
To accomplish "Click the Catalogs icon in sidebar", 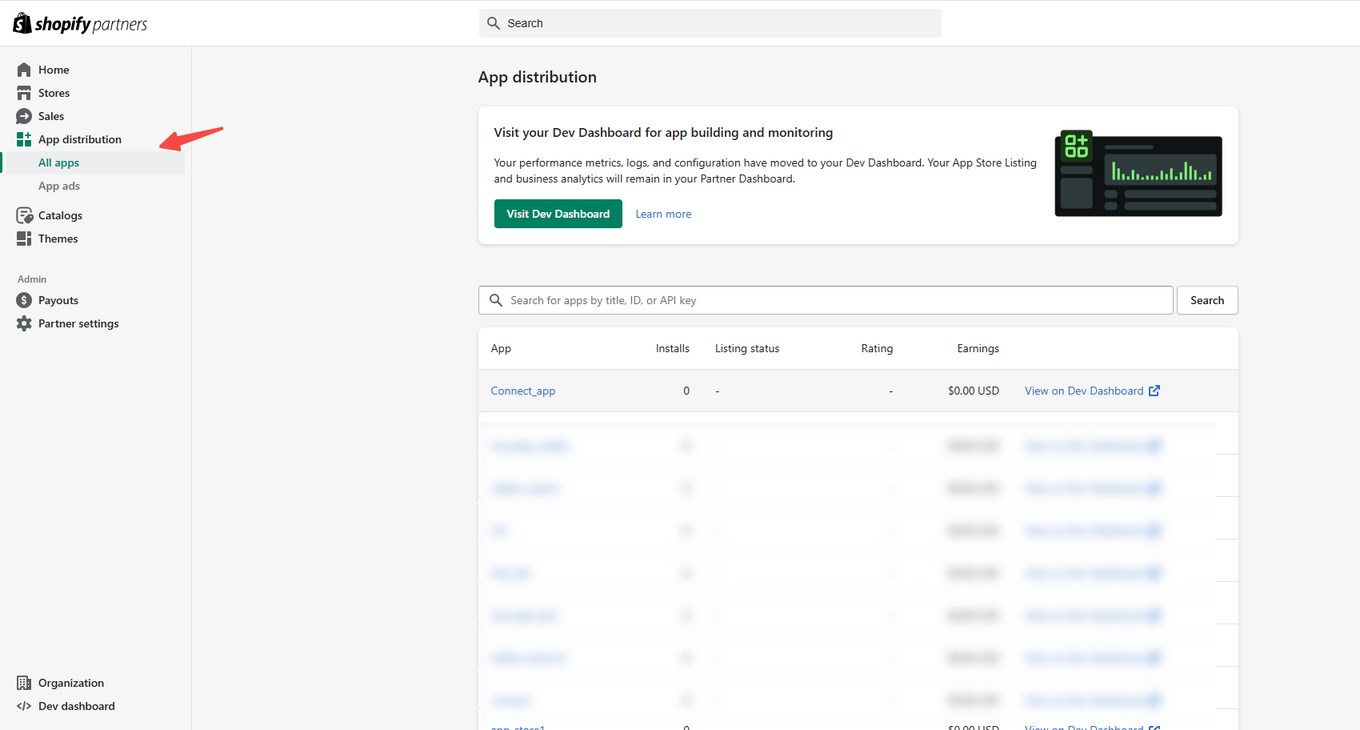I will coord(24,215).
